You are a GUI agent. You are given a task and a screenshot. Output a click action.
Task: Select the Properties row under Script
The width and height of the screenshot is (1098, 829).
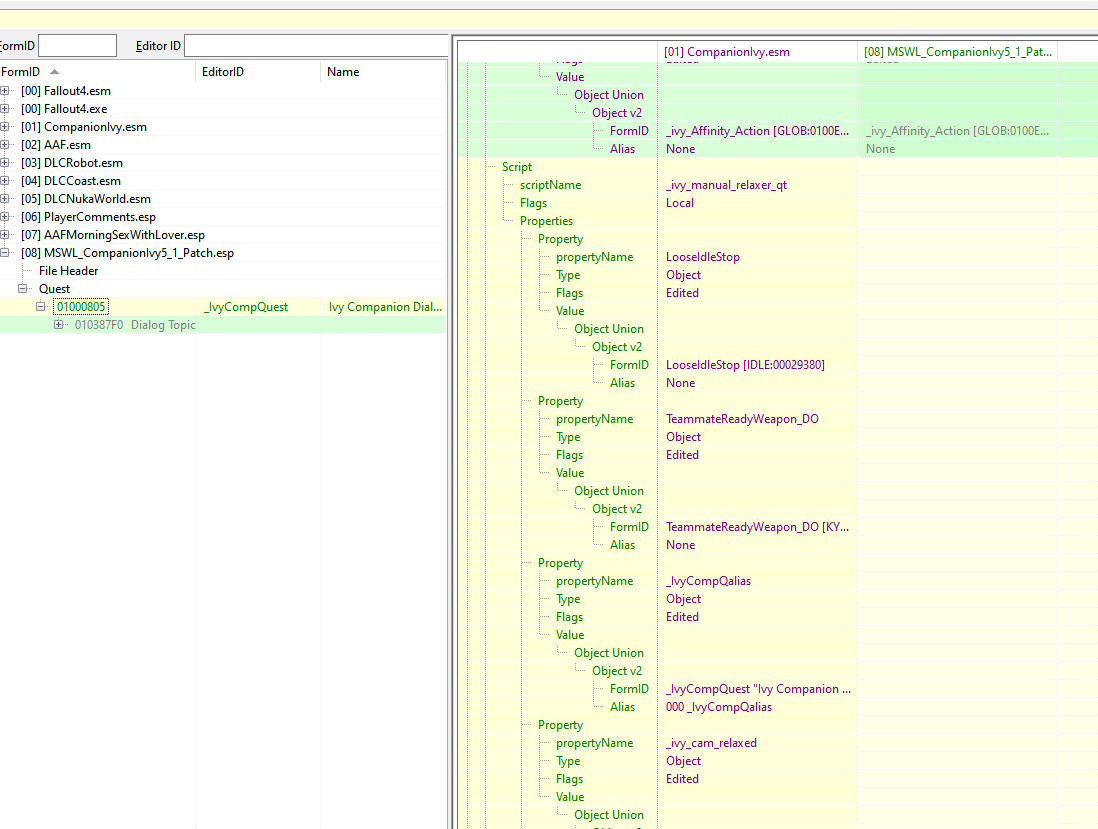tap(546, 221)
